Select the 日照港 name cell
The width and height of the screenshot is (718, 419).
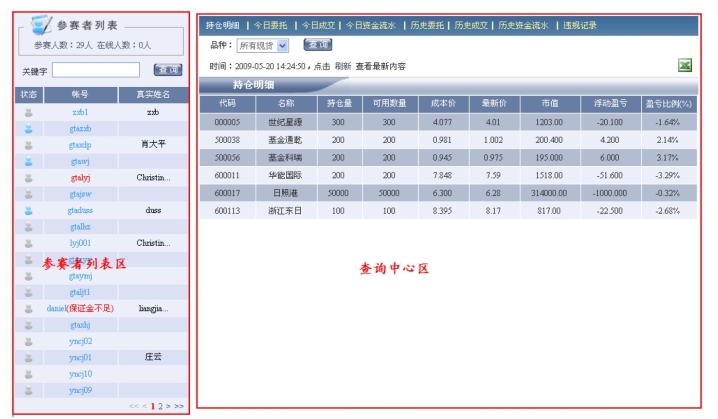point(286,193)
